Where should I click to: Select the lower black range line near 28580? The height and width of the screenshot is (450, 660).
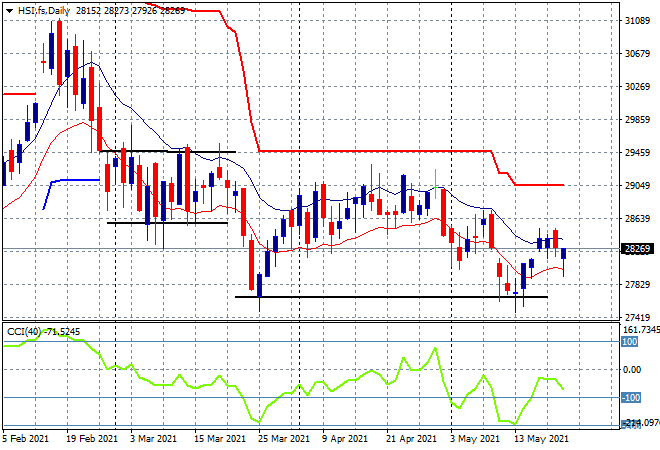pyautogui.click(x=167, y=223)
